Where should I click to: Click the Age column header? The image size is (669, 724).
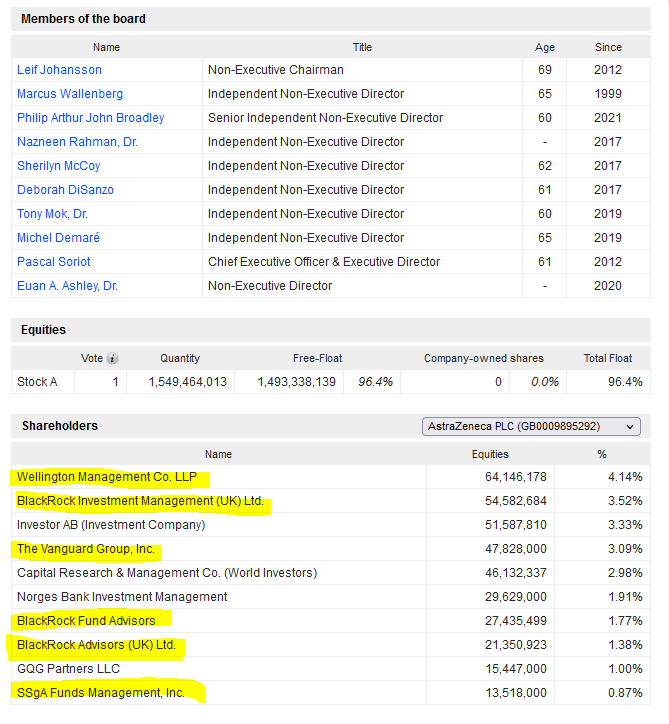point(545,47)
